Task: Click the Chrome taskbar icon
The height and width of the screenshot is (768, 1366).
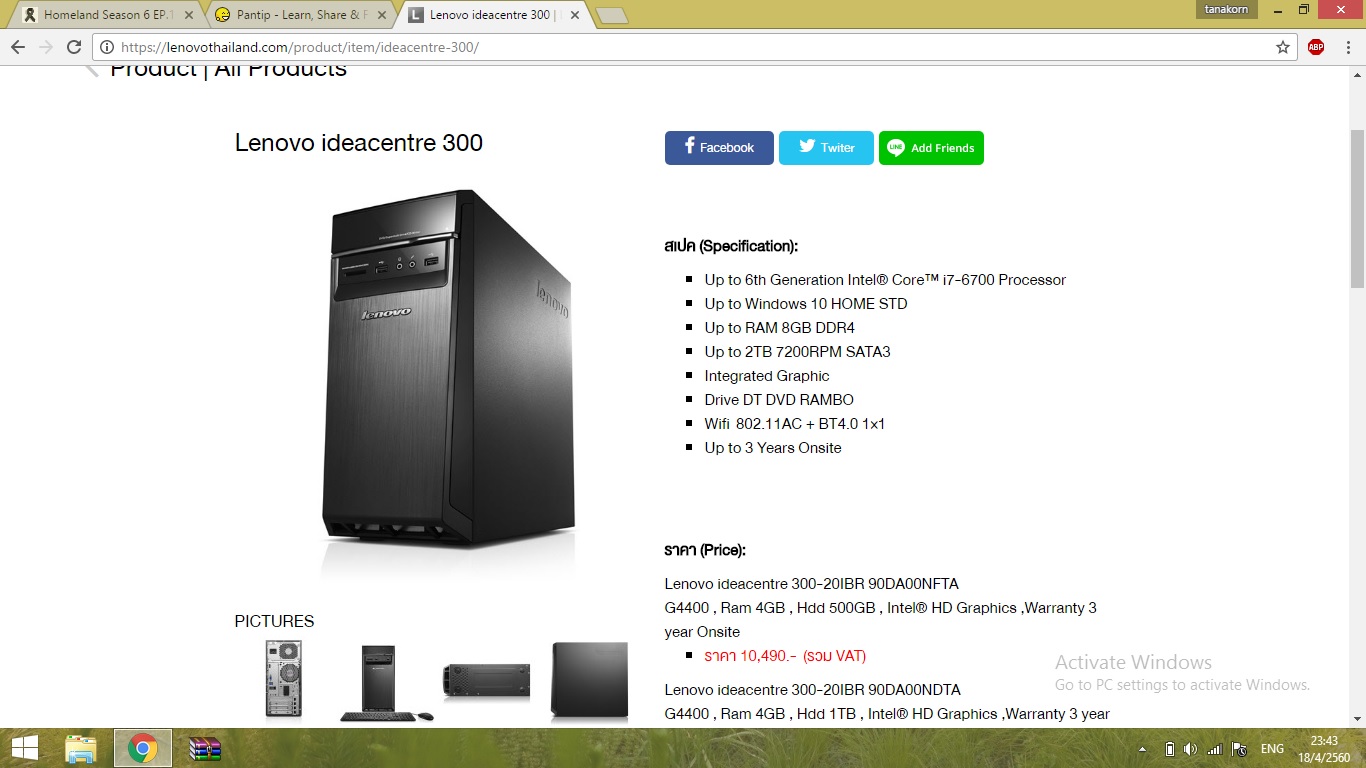Action: 143,748
